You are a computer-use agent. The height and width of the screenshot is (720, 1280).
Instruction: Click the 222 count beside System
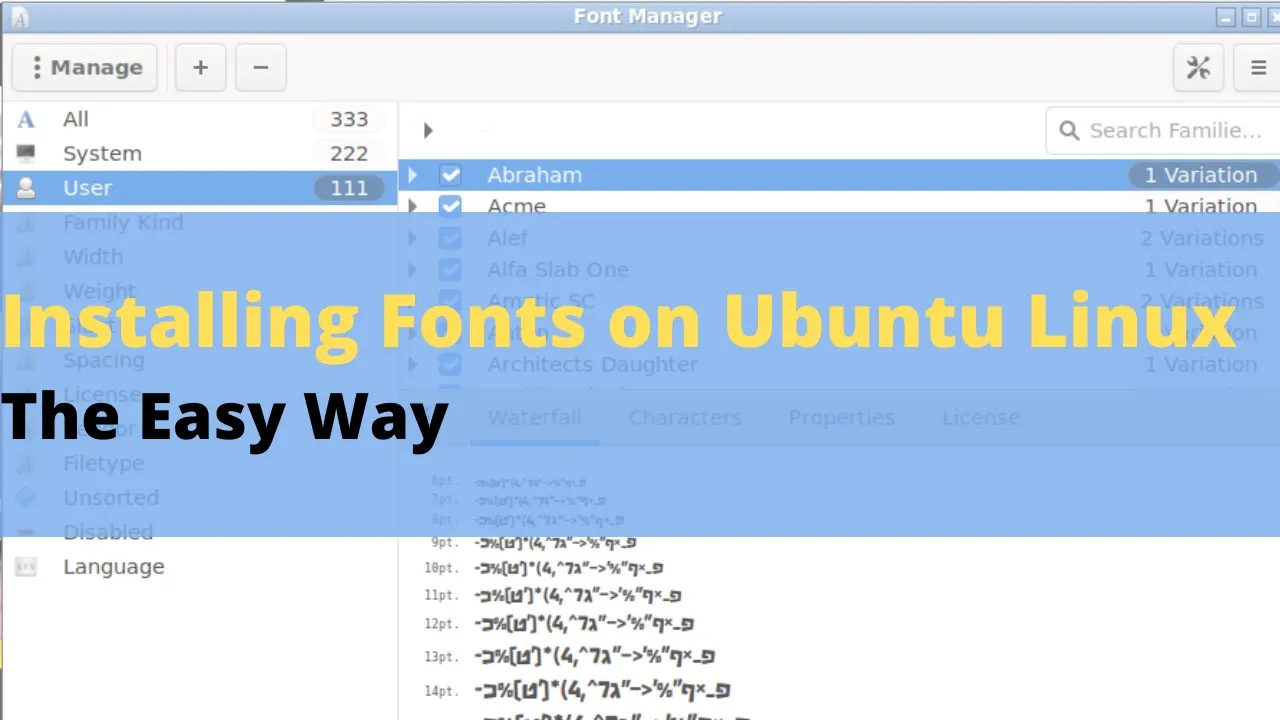coord(349,153)
